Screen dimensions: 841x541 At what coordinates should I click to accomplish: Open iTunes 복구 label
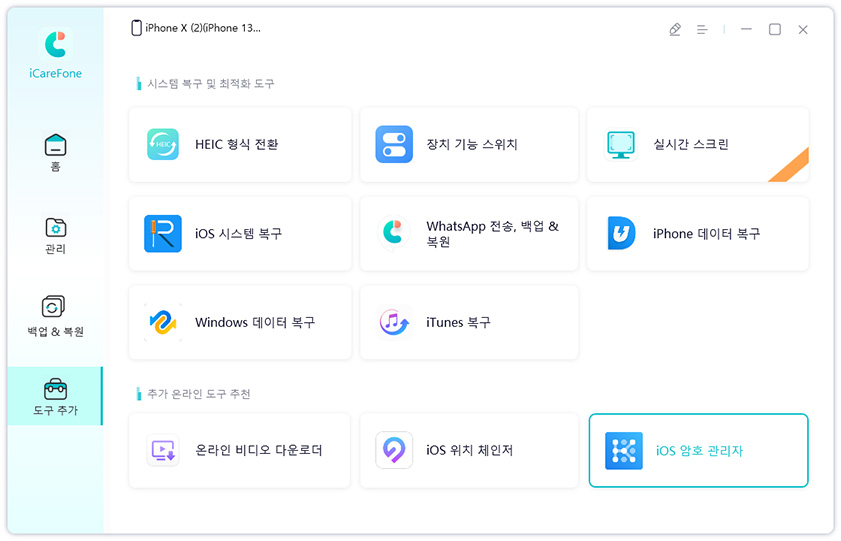click(459, 322)
